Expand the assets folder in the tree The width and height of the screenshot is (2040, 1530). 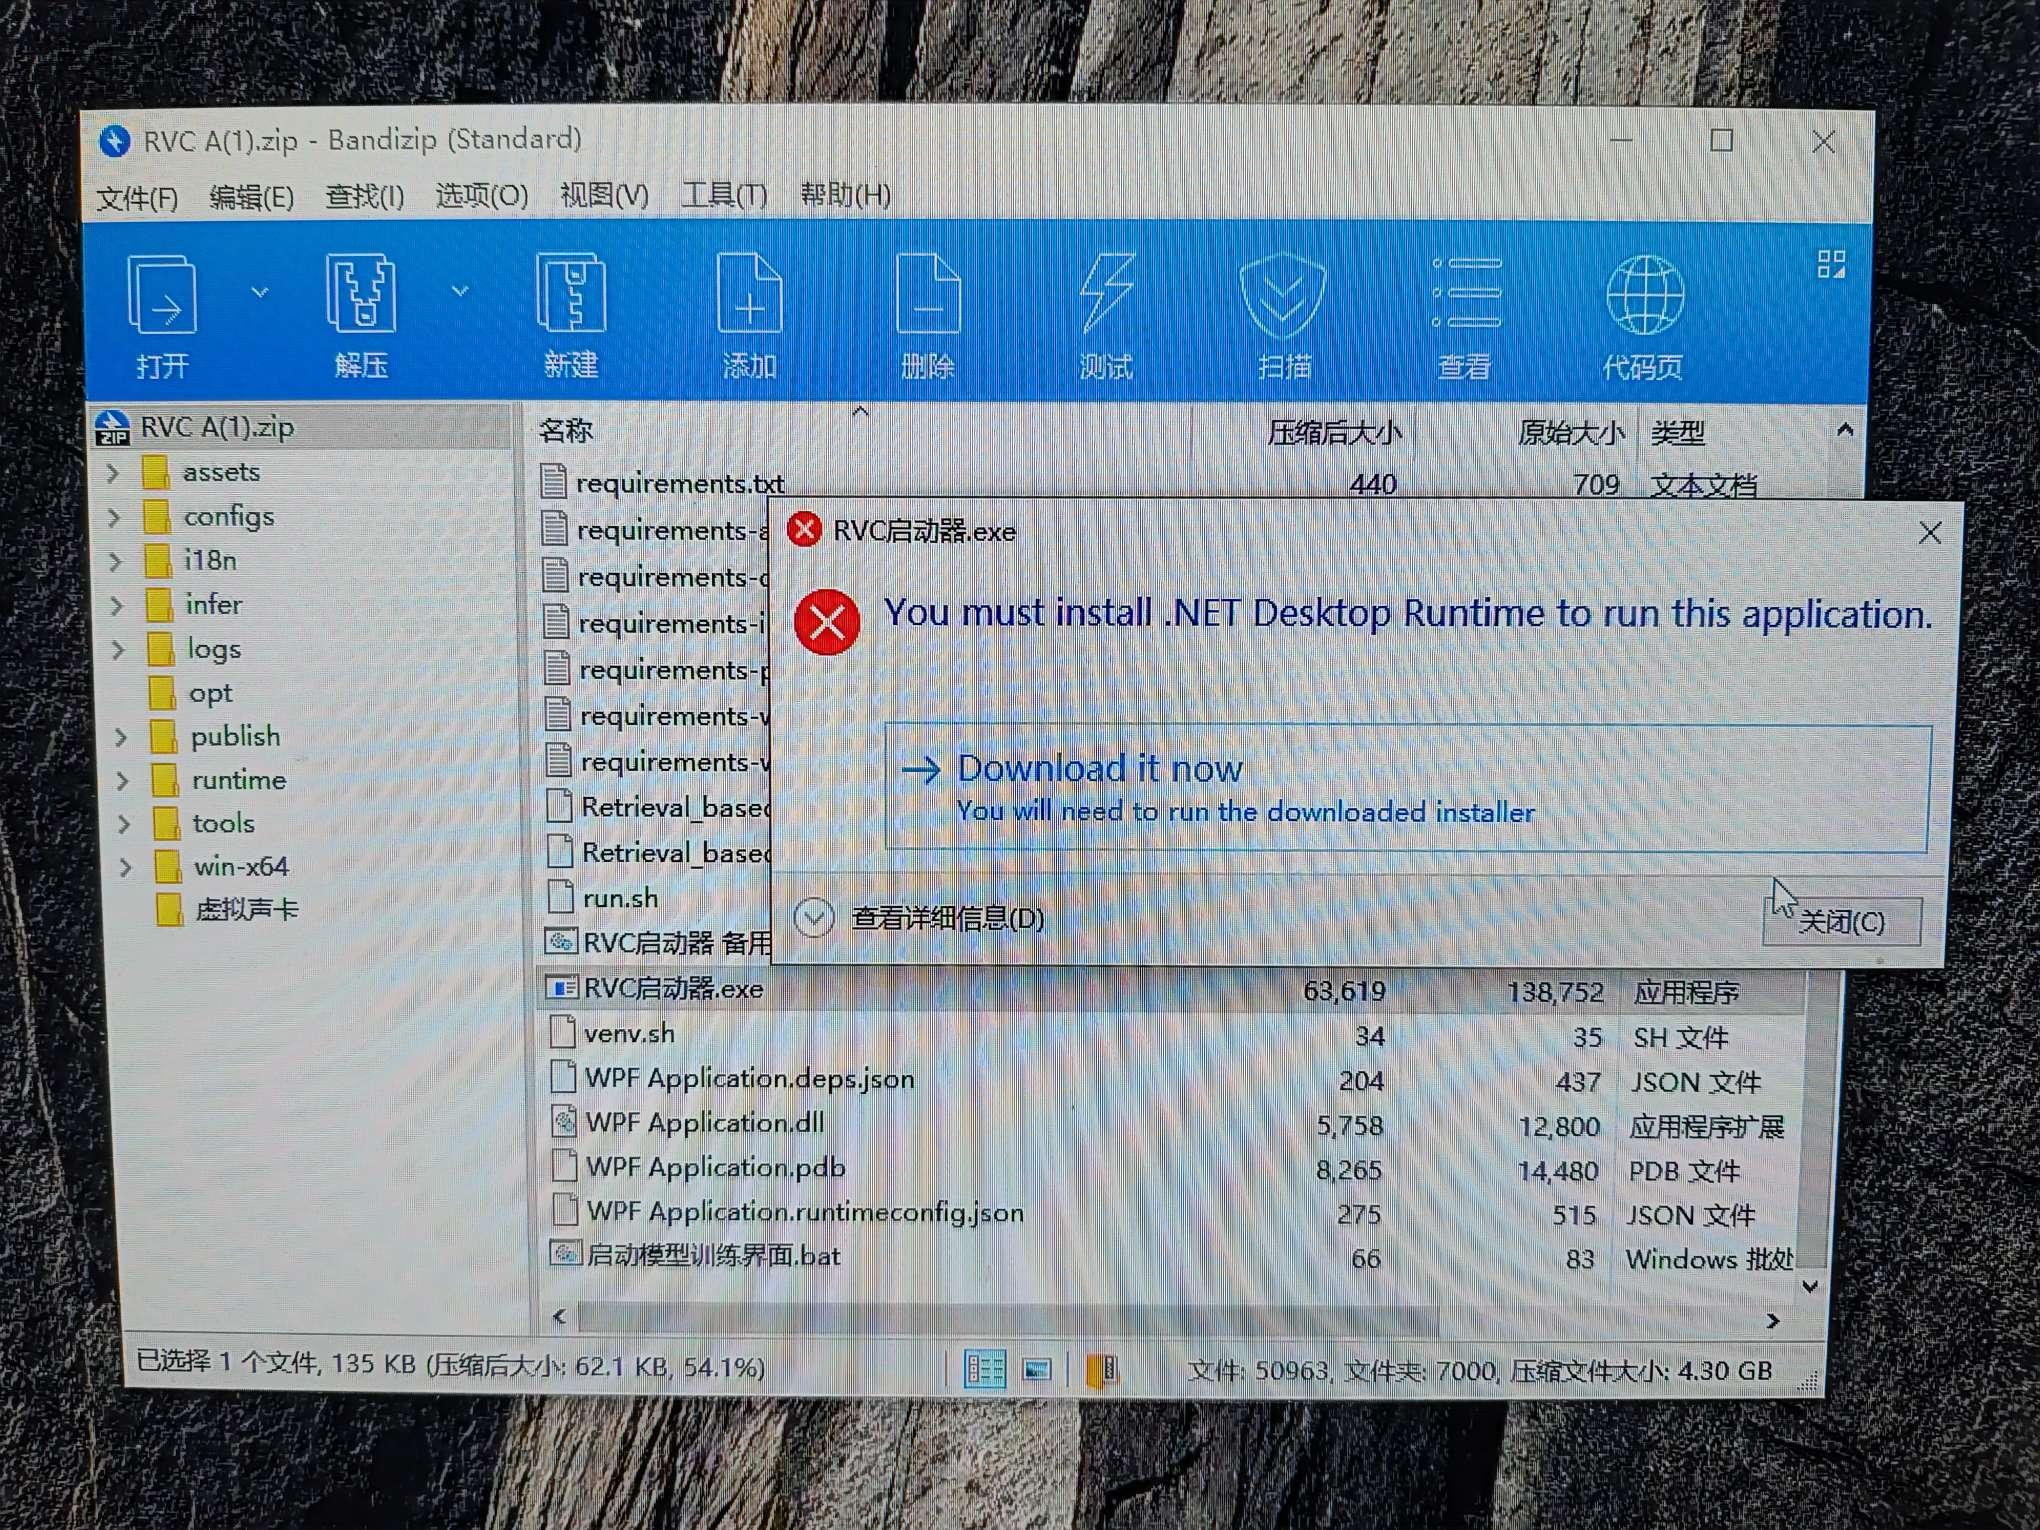point(113,472)
